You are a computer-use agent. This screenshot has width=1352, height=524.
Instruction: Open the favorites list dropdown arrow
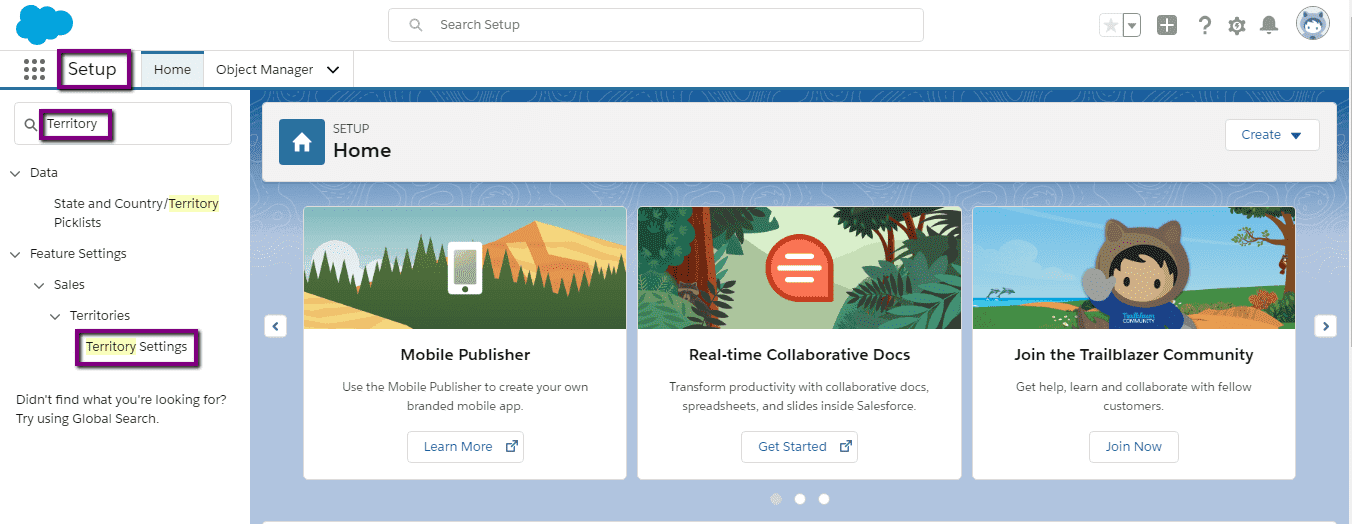(x=1132, y=26)
